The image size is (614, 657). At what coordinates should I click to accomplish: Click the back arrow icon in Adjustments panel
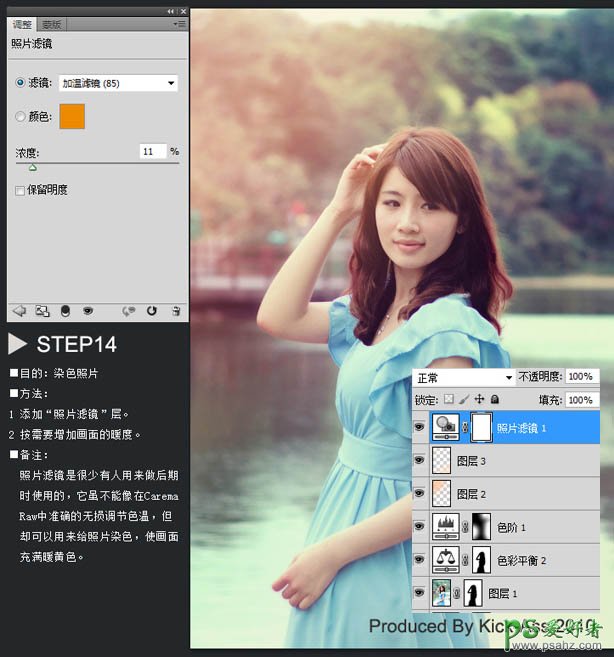tap(18, 311)
